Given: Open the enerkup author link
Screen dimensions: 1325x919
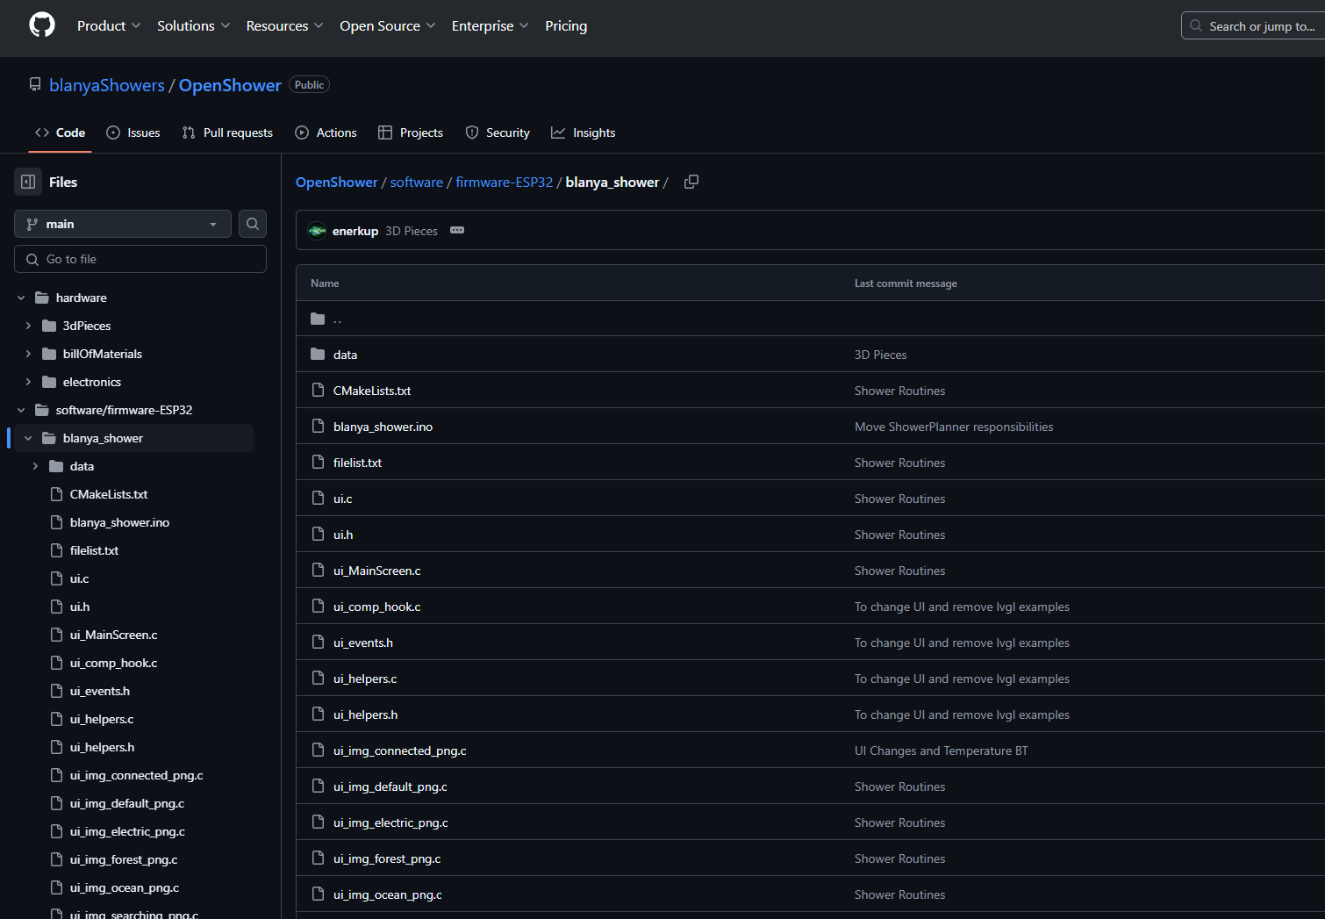Looking at the screenshot, I should 355,231.
